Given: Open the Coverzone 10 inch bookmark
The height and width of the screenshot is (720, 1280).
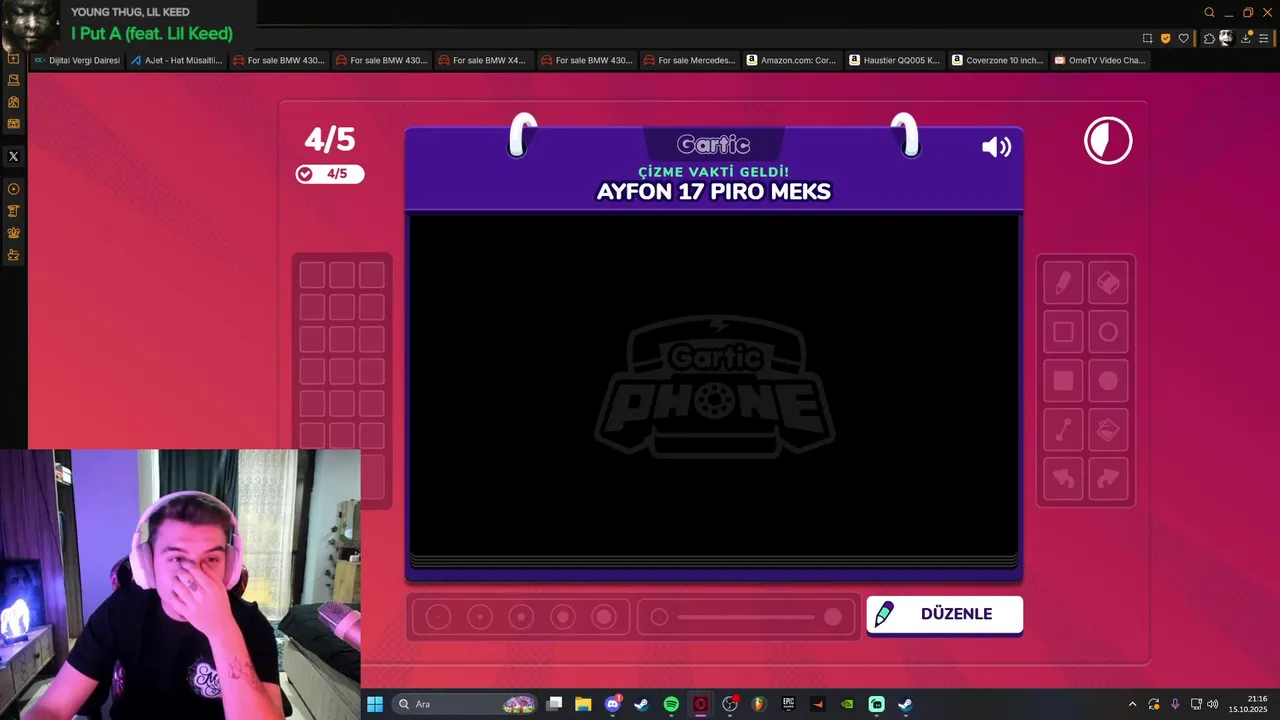Looking at the screenshot, I should click(x=997, y=60).
